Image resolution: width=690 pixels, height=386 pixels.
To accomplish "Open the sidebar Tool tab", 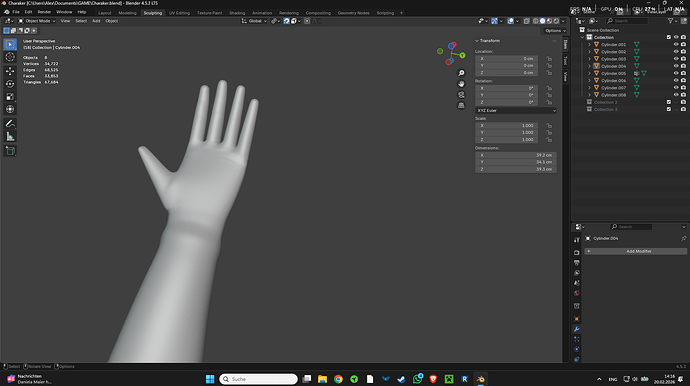I will pos(565,60).
